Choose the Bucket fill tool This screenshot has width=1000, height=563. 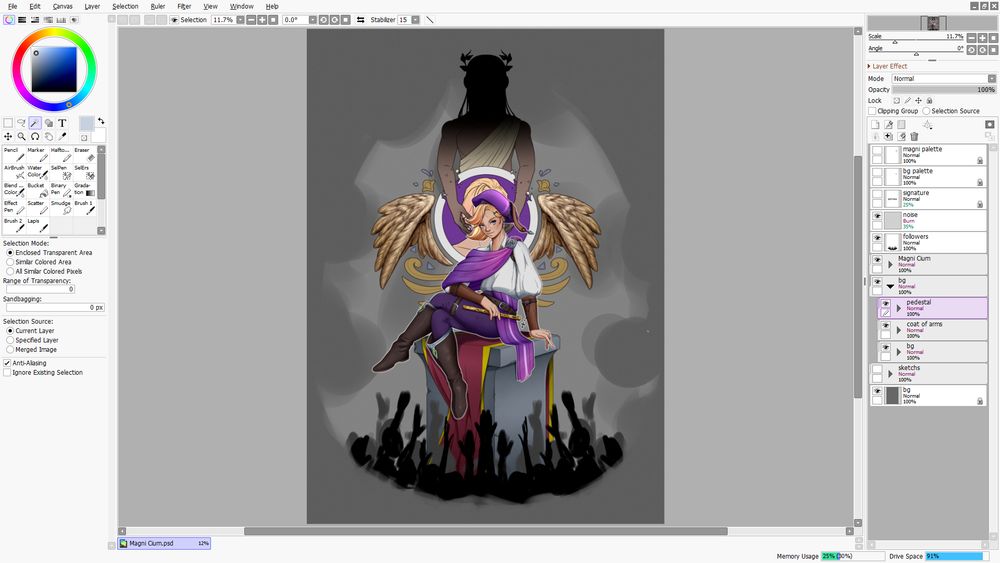click(x=37, y=190)
